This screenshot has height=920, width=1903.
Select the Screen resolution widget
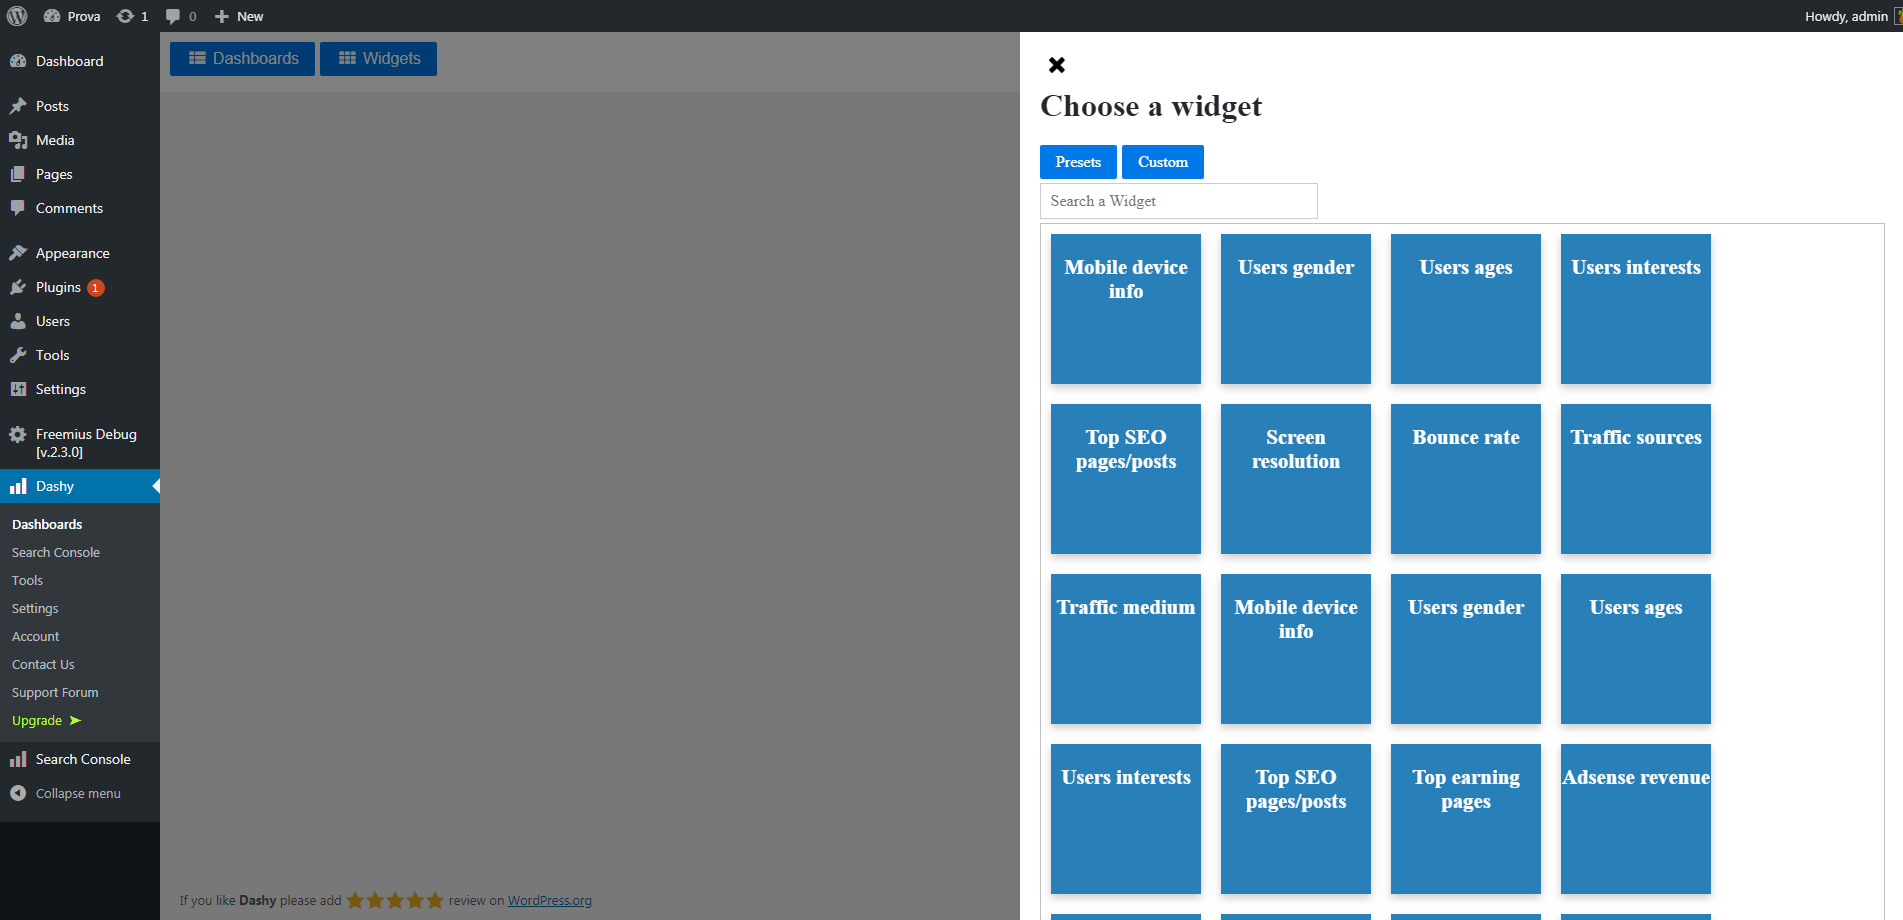click(x=1296, y=479)
